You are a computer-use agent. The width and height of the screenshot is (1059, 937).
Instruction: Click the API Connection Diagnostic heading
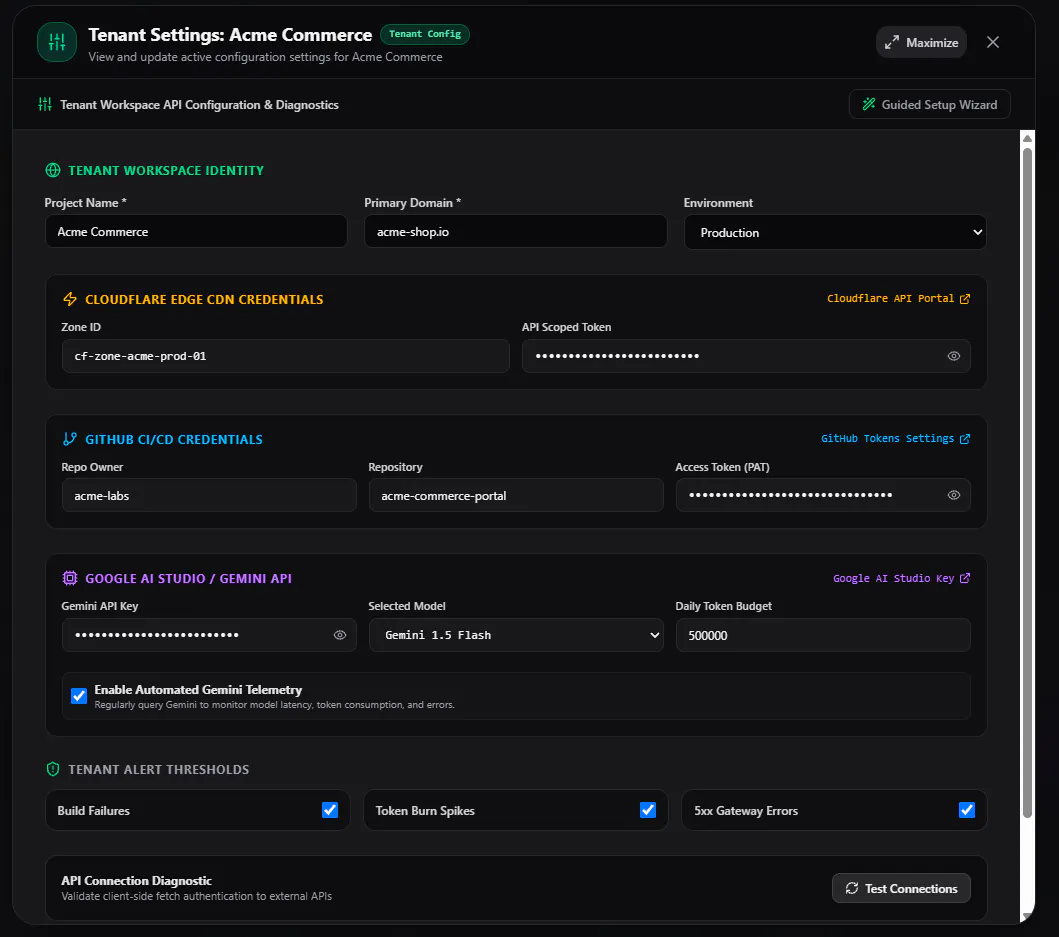pyautogui.click(x=136, y=880)
